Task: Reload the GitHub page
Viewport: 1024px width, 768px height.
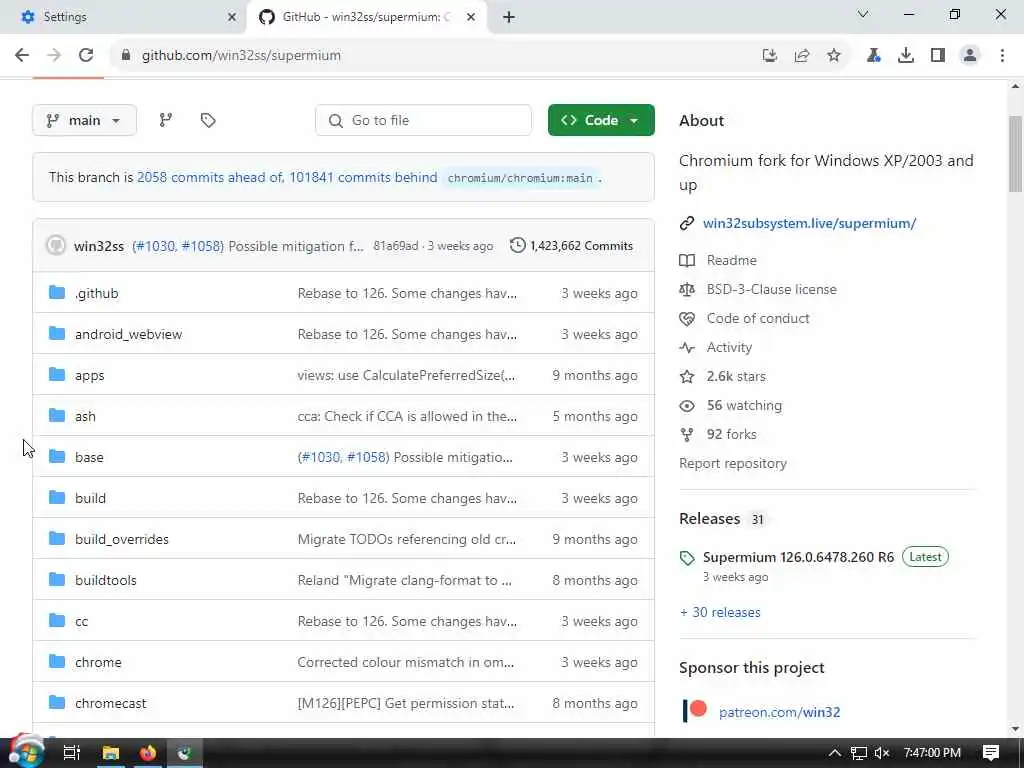Action: pyautogui.click(x=86, y=56)
